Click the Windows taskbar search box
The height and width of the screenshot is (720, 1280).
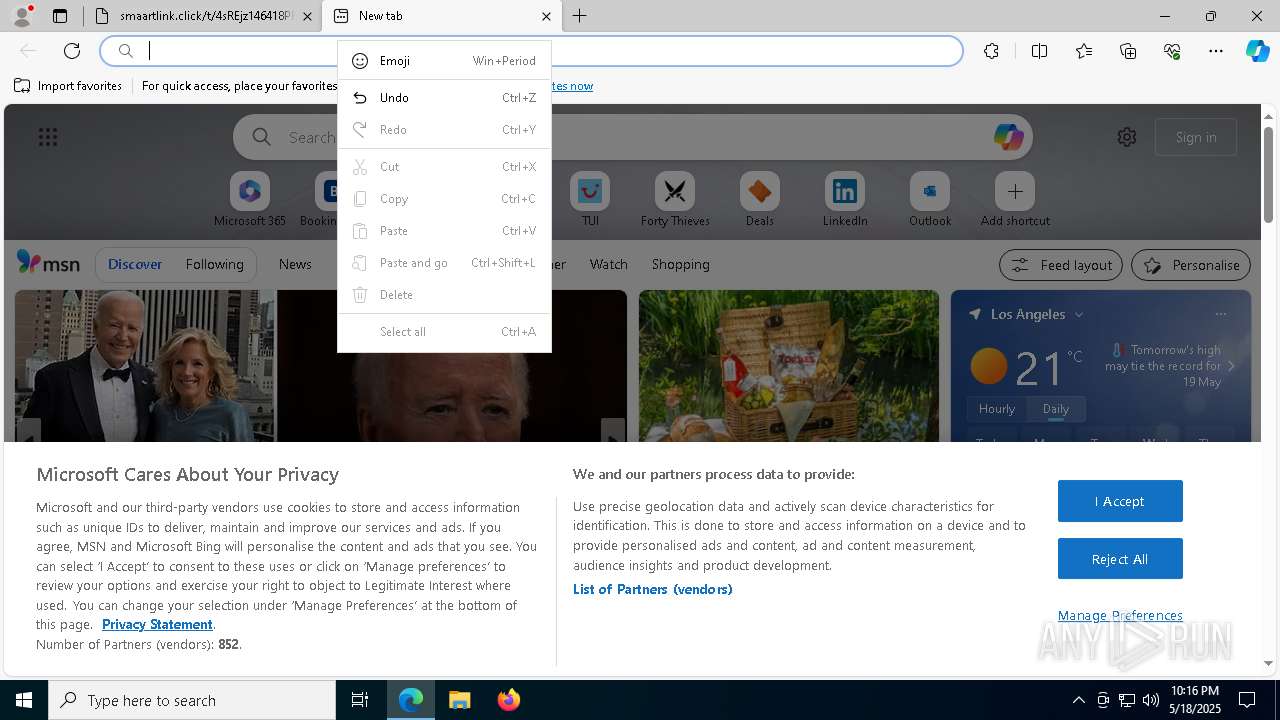click(192, 700)
